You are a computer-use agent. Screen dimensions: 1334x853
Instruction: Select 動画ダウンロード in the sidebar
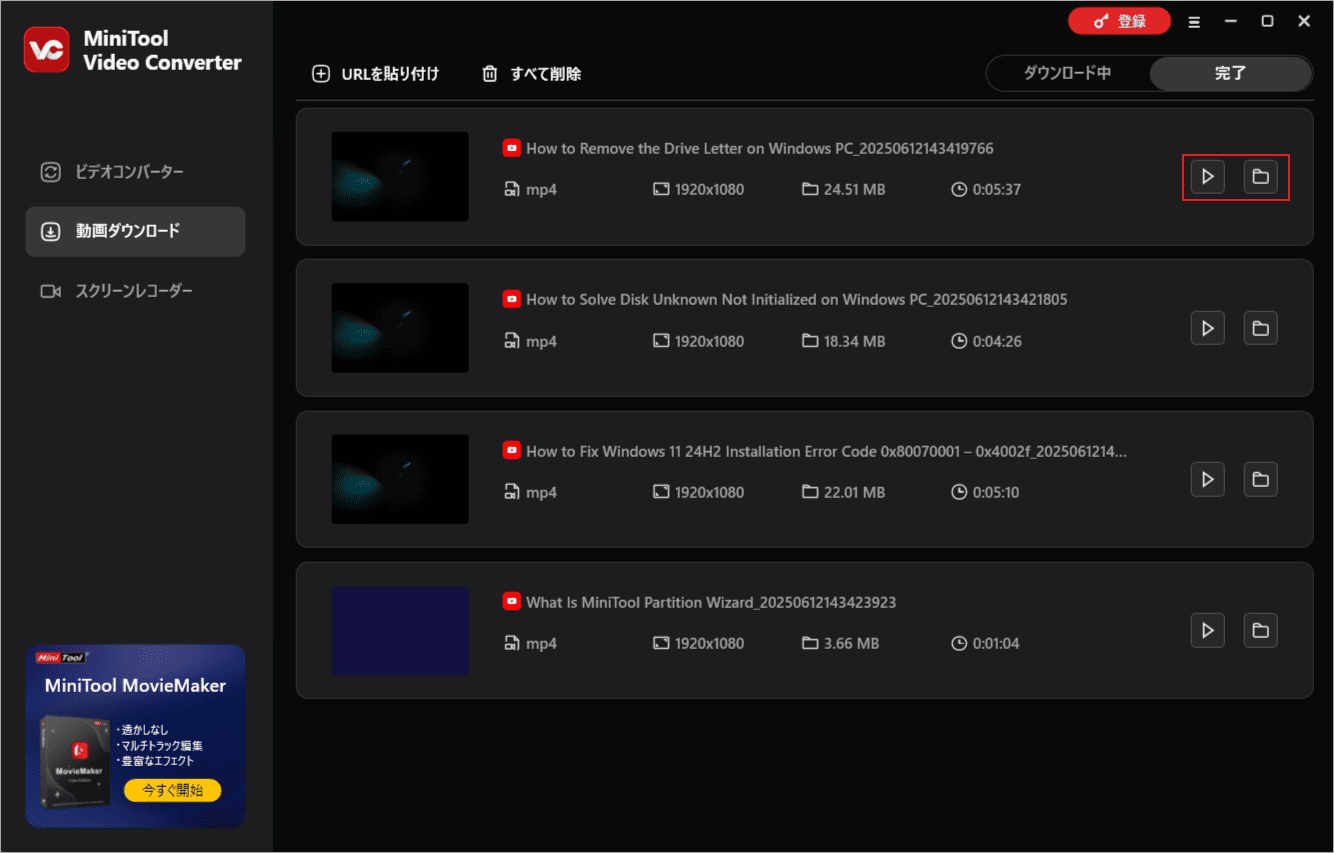135,231
